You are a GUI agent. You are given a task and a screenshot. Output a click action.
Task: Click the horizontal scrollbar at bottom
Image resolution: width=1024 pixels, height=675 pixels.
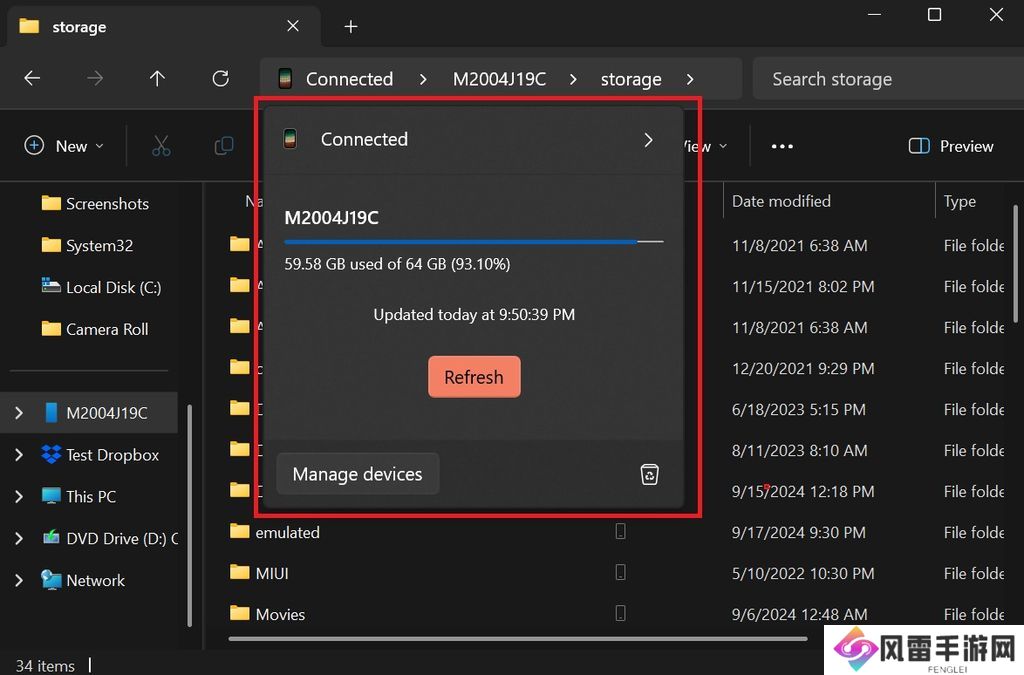(517, 638)
